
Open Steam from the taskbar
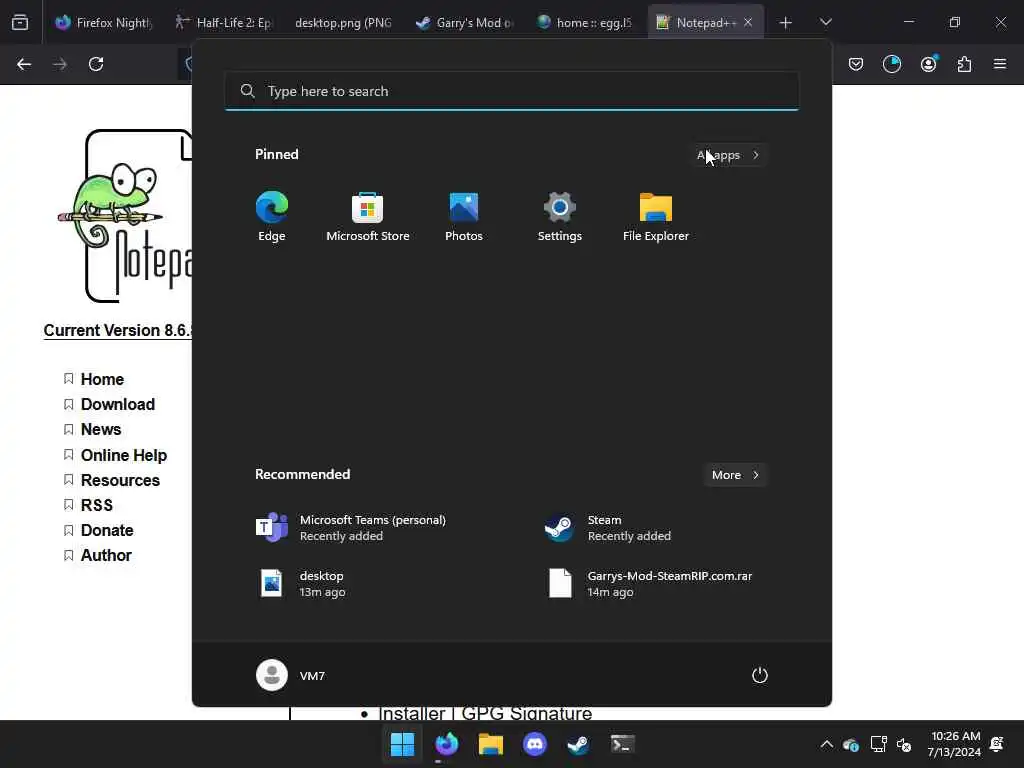[578, 744]
